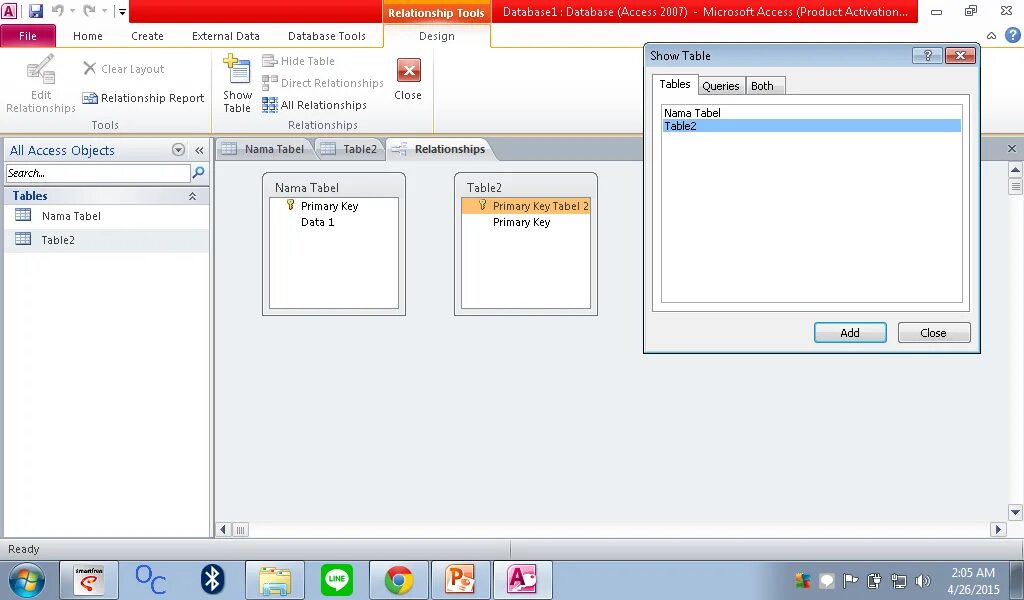The height and width of the screenshot is (600, 1024).
Task: Switch to the Table2 document tab
Action: click(350, 149)
